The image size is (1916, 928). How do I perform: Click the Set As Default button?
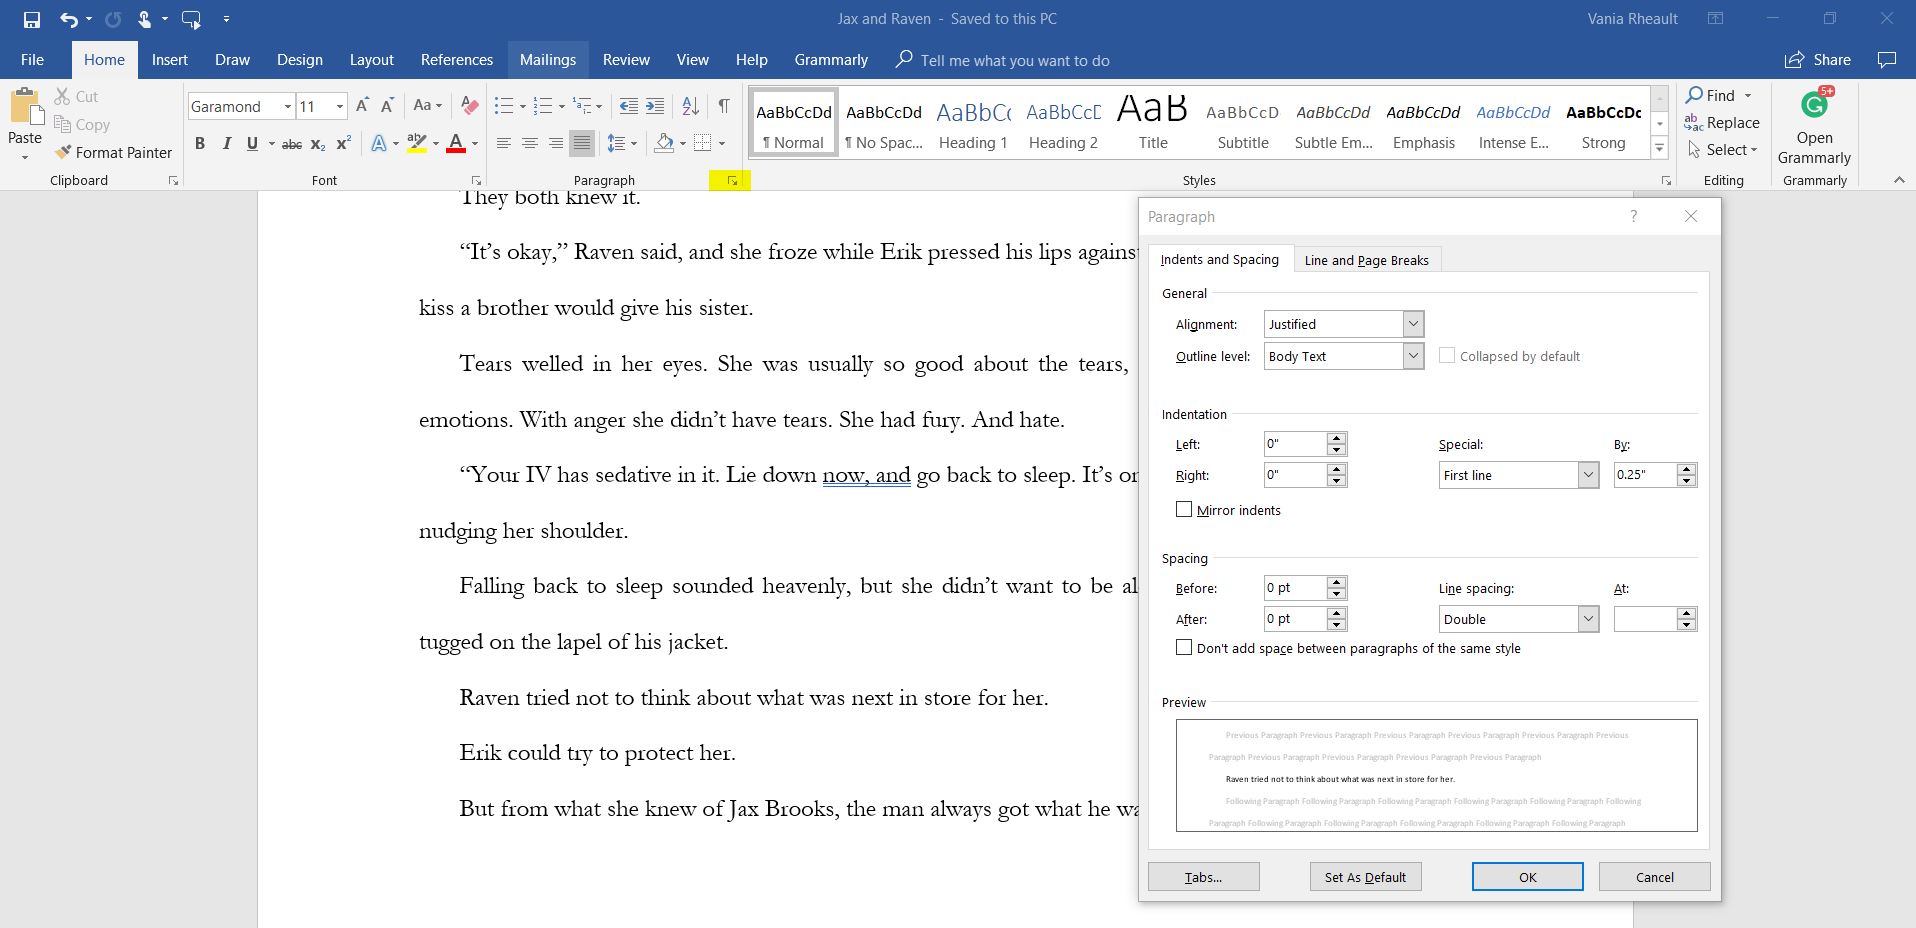[x=1365, y=877]
